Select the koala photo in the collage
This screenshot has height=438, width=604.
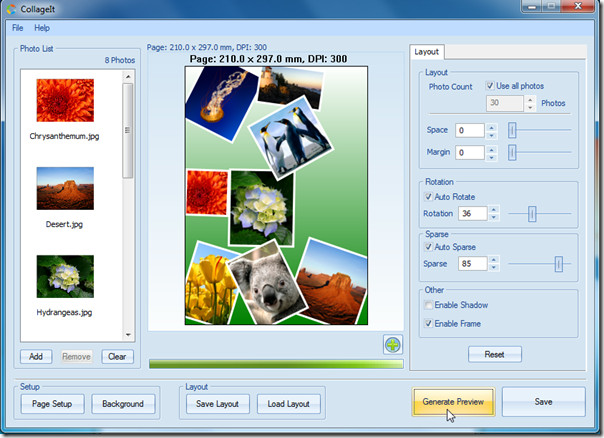pos(268,282)
